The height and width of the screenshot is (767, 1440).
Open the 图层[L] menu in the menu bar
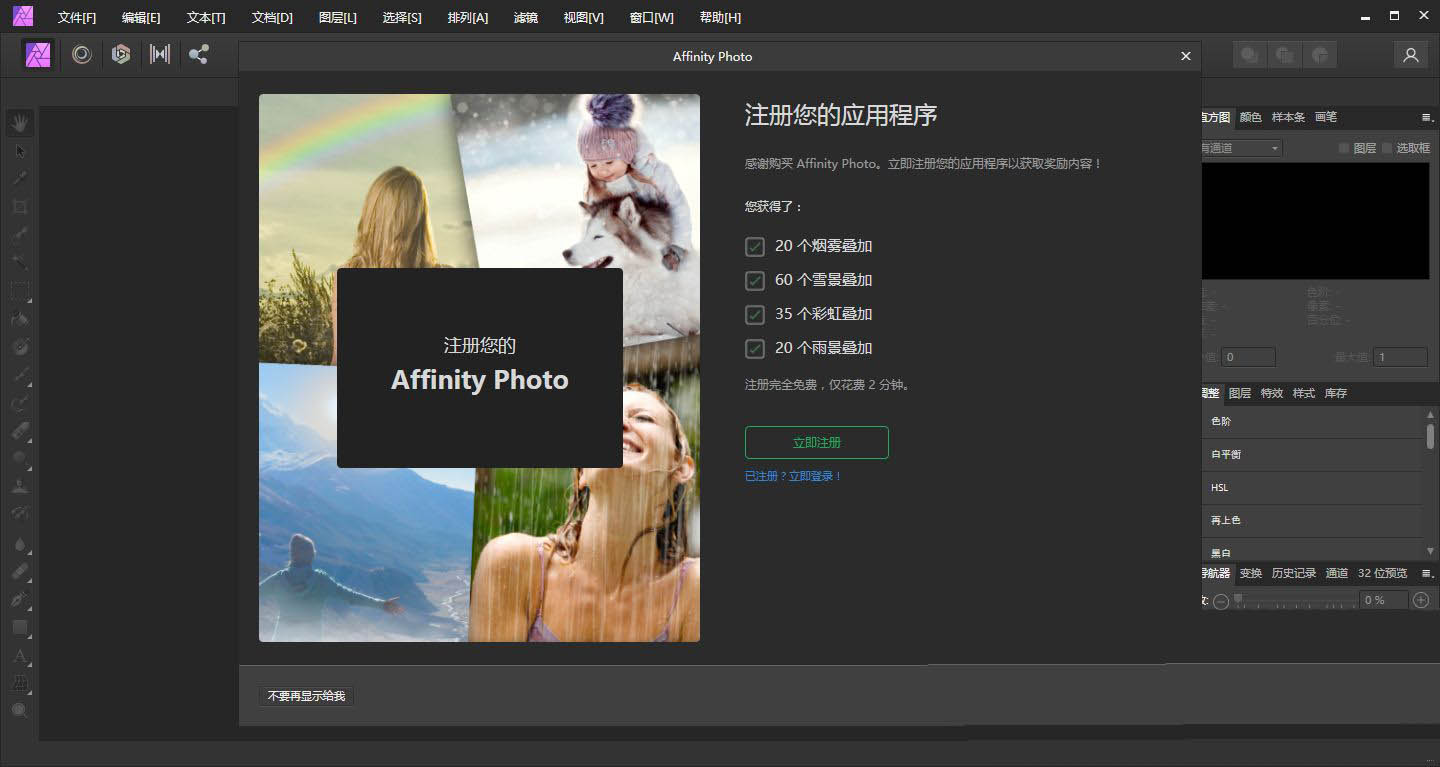[338, 18]
